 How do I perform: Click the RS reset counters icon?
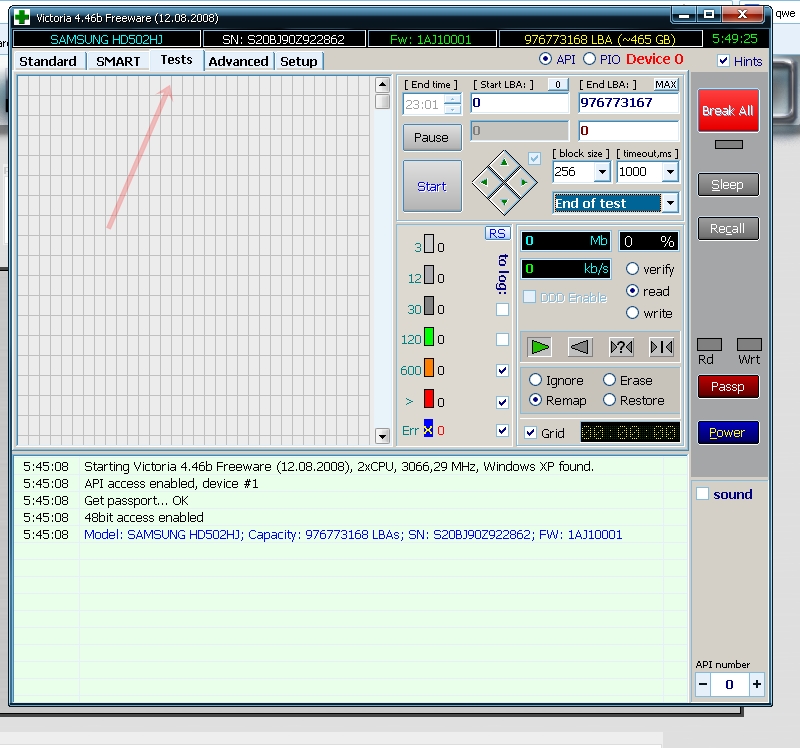point(497,233)
